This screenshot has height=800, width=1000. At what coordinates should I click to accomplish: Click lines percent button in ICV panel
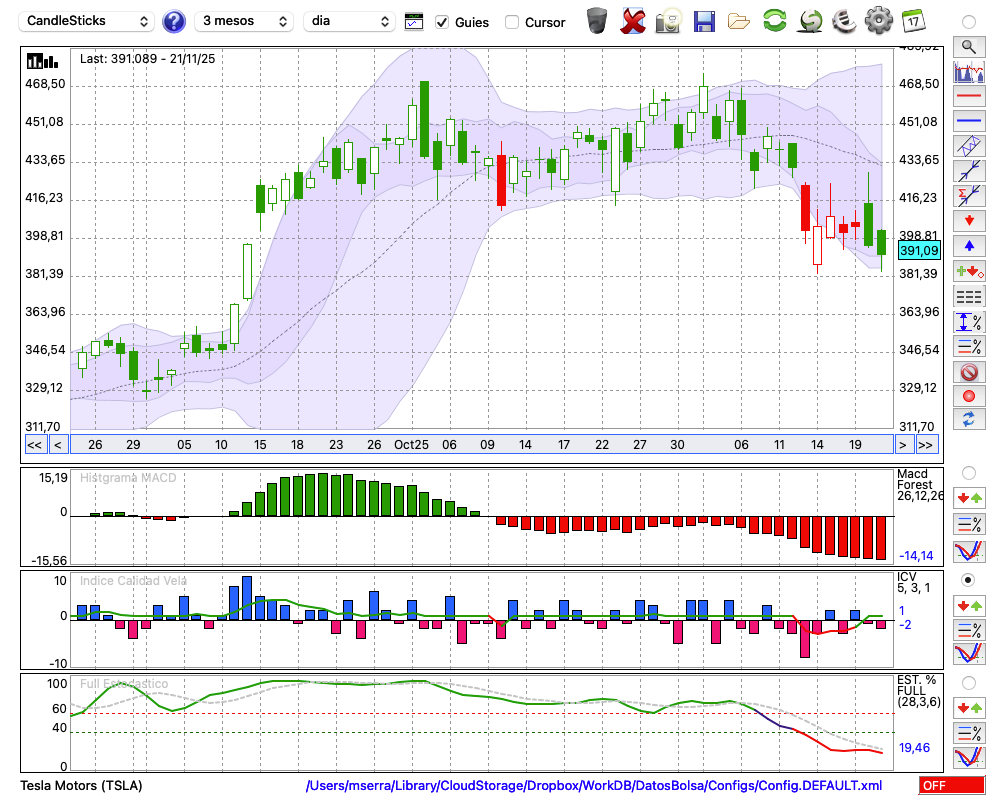[x=969, y=631]
